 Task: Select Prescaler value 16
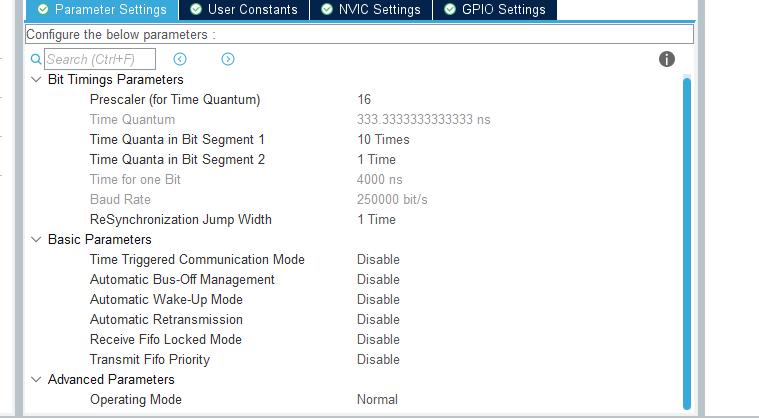point(364,100)
